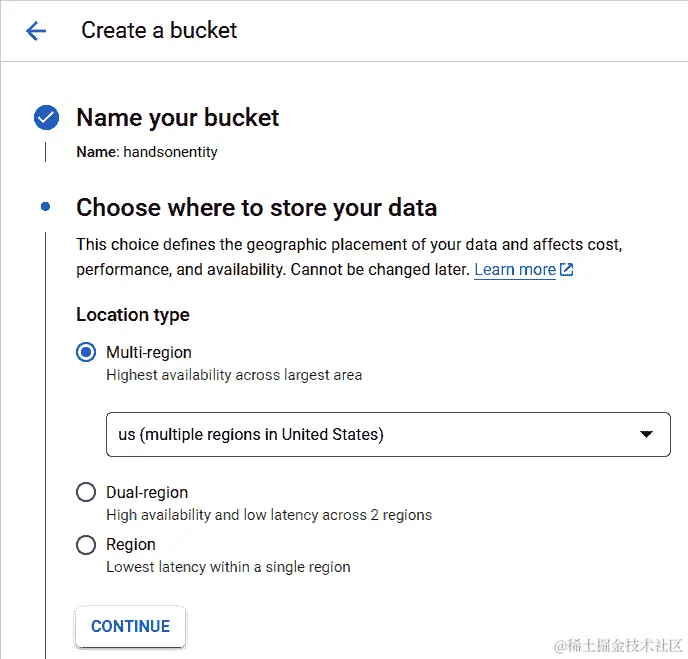The image size is (688, 659).
Task: Click the Name: handsonentity summary text
Action: click(x=147, y=153)
